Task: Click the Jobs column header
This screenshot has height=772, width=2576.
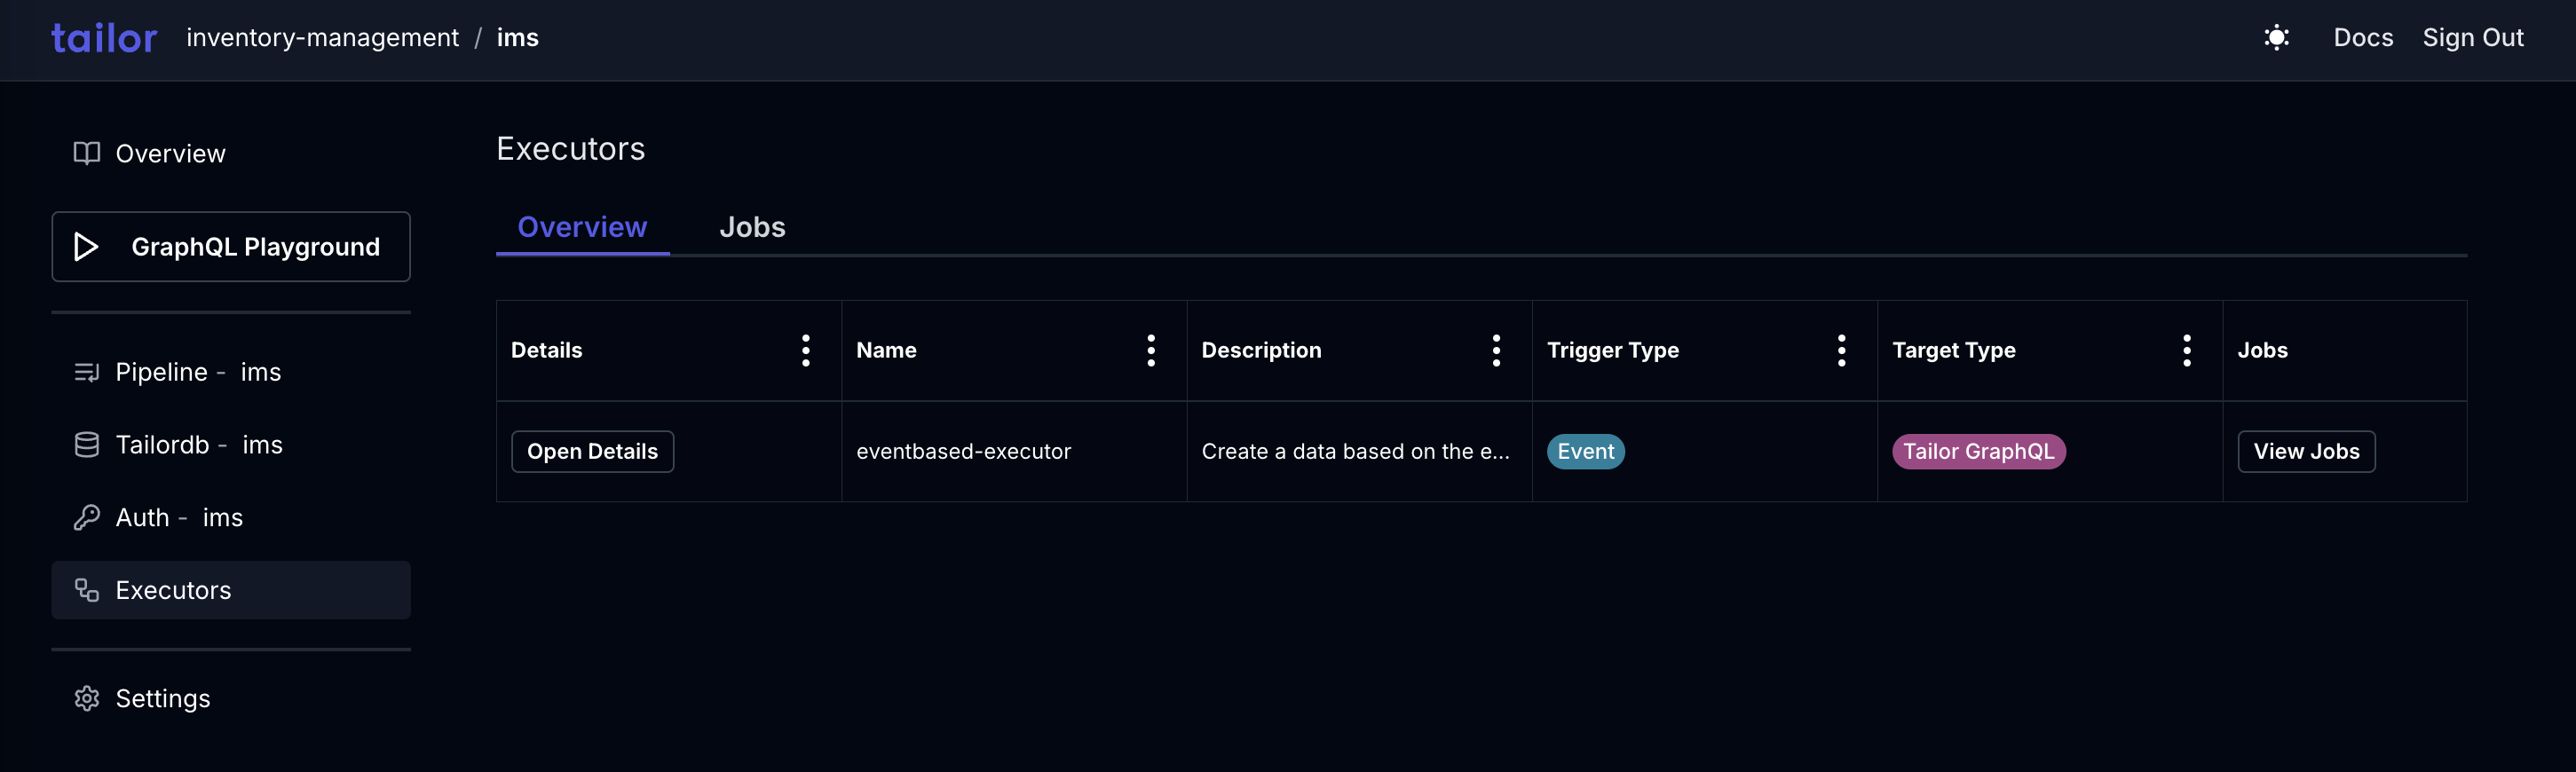Action: click(x=2262, y=351)
